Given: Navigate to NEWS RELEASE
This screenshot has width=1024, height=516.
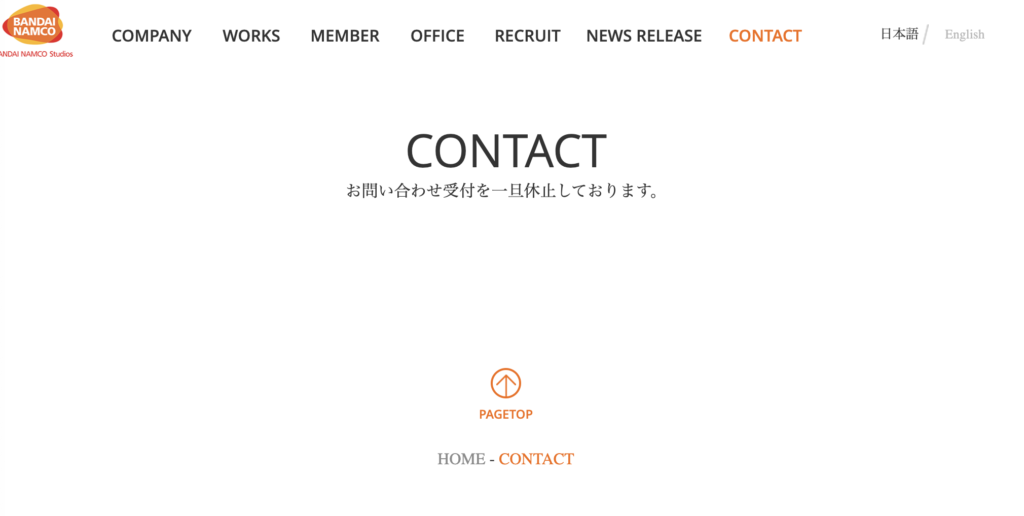Looking at the screenshot, I should click(644, 36).
